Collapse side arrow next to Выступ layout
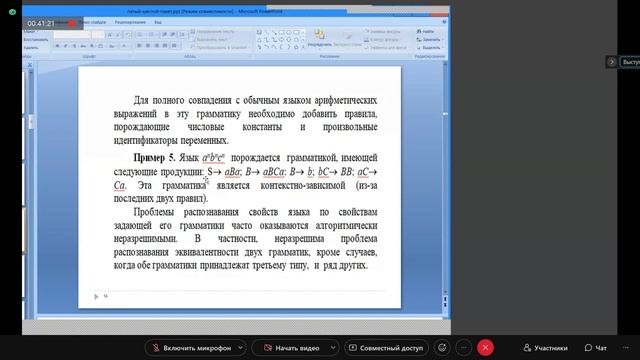 pos(611,62)
